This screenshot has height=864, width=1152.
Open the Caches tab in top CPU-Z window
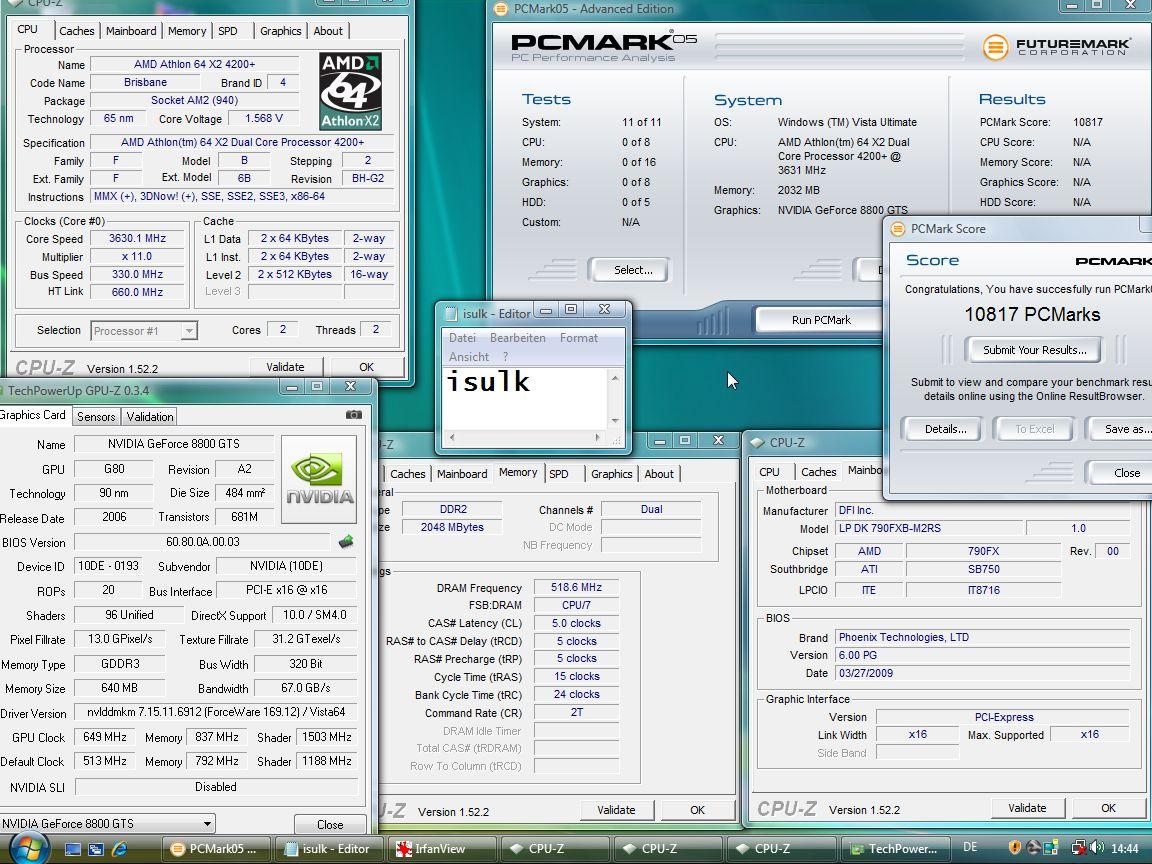point(76,31)
